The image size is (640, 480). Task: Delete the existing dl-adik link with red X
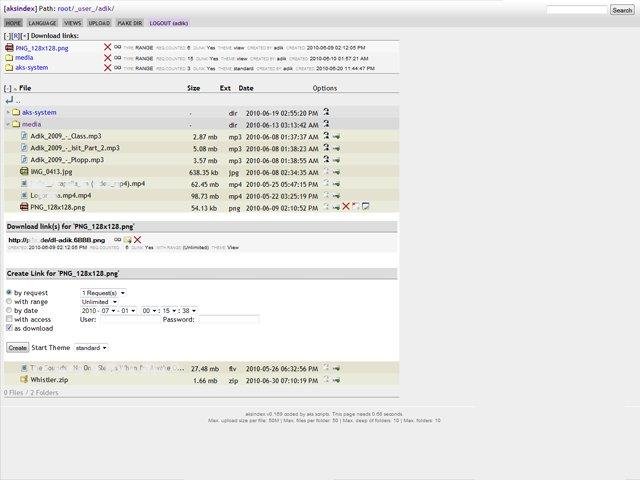(x=138, y=240)
